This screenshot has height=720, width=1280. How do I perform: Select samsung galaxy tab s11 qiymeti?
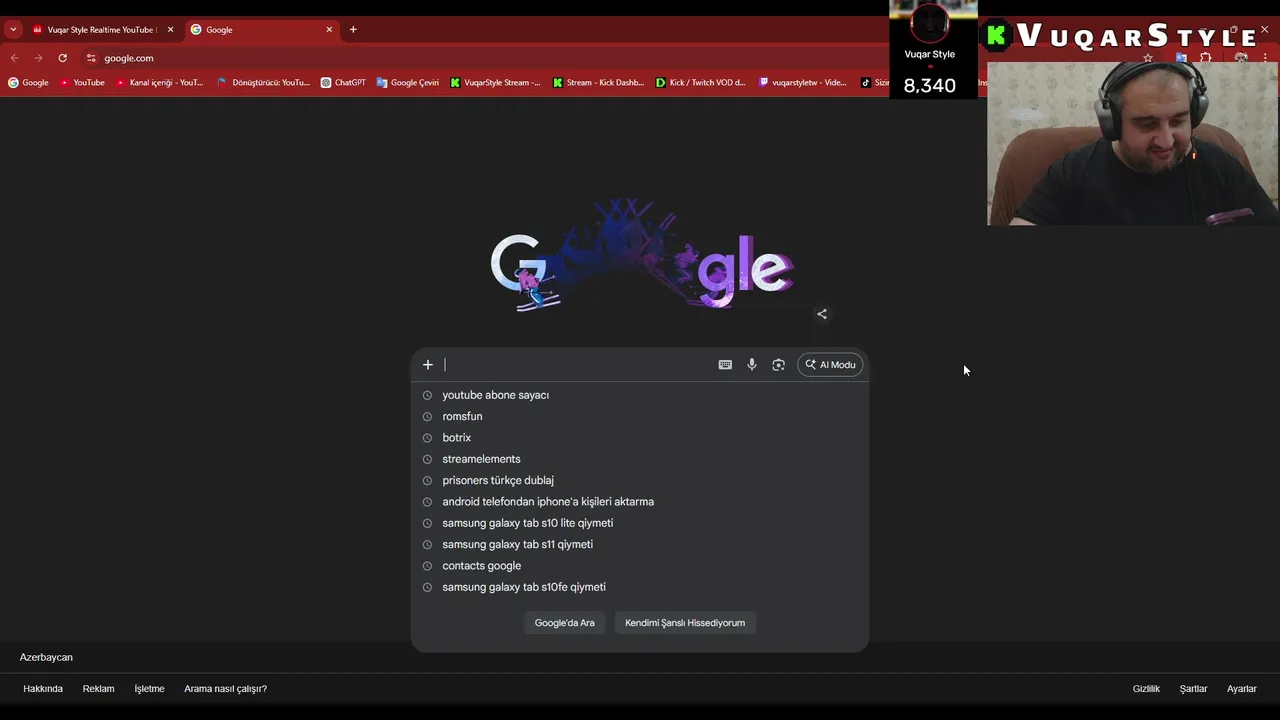640,544
